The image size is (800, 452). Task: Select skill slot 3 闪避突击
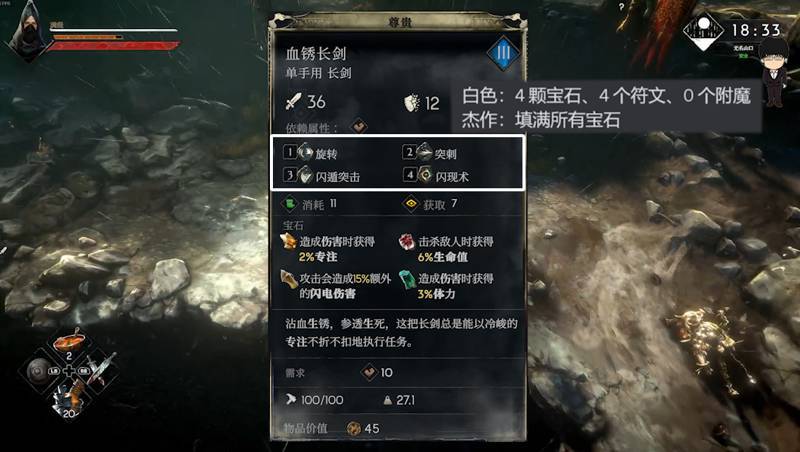tap(322, 175)
